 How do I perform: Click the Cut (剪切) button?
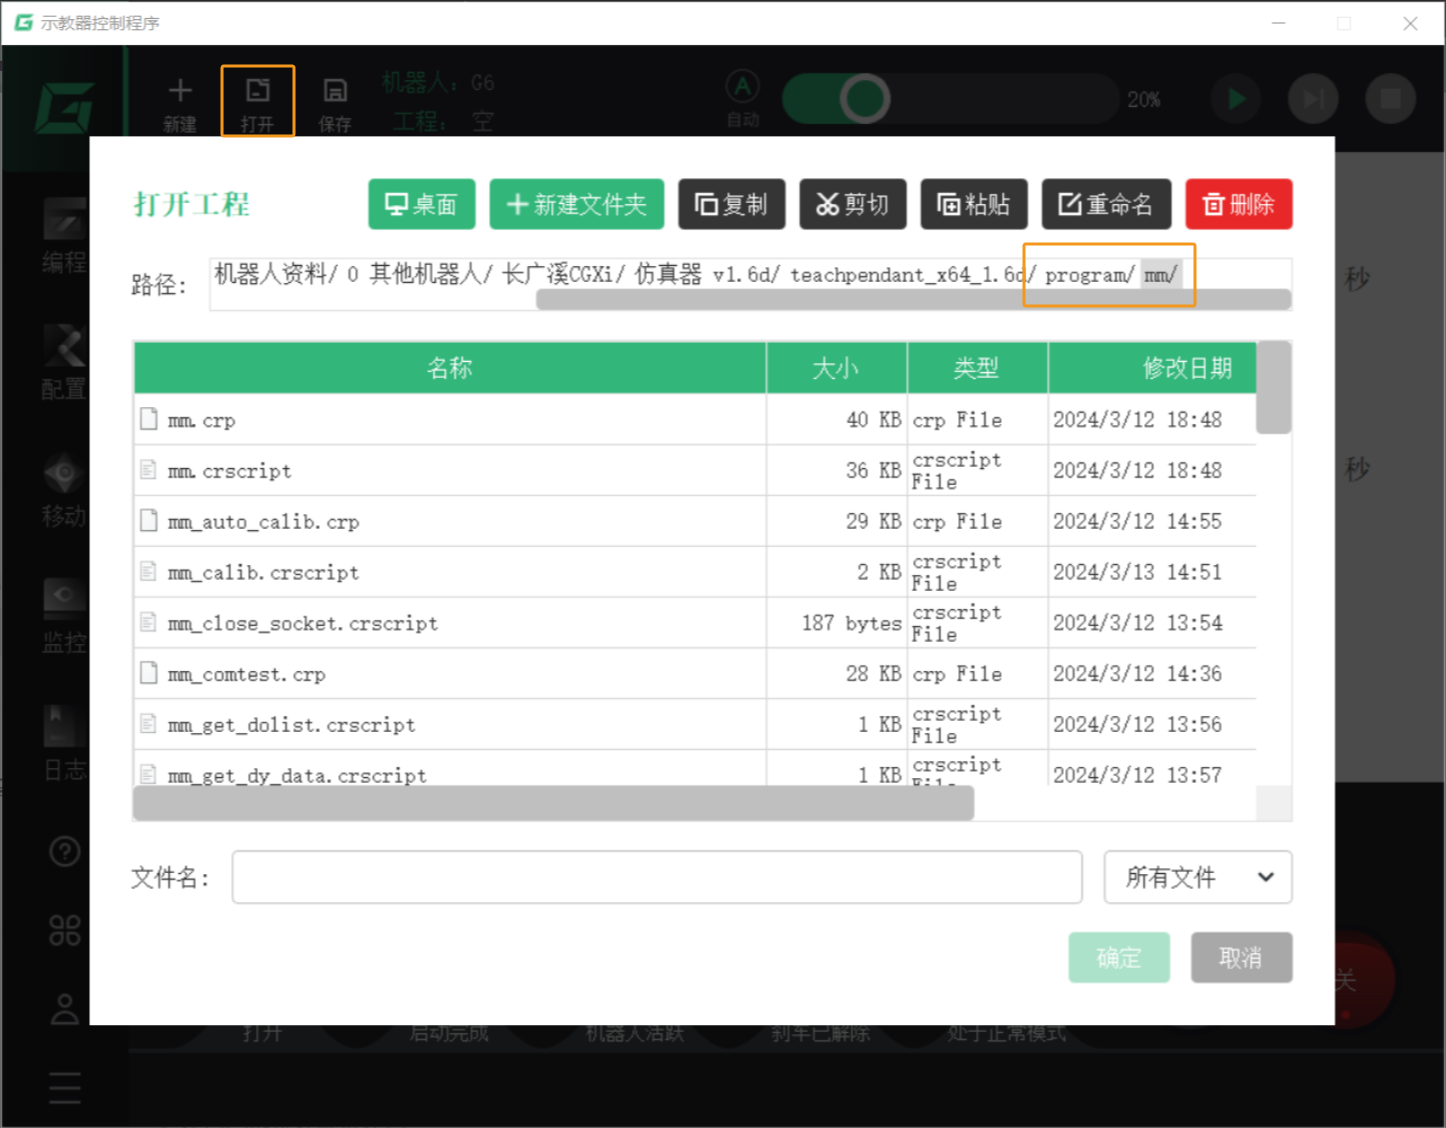point(852,204)
